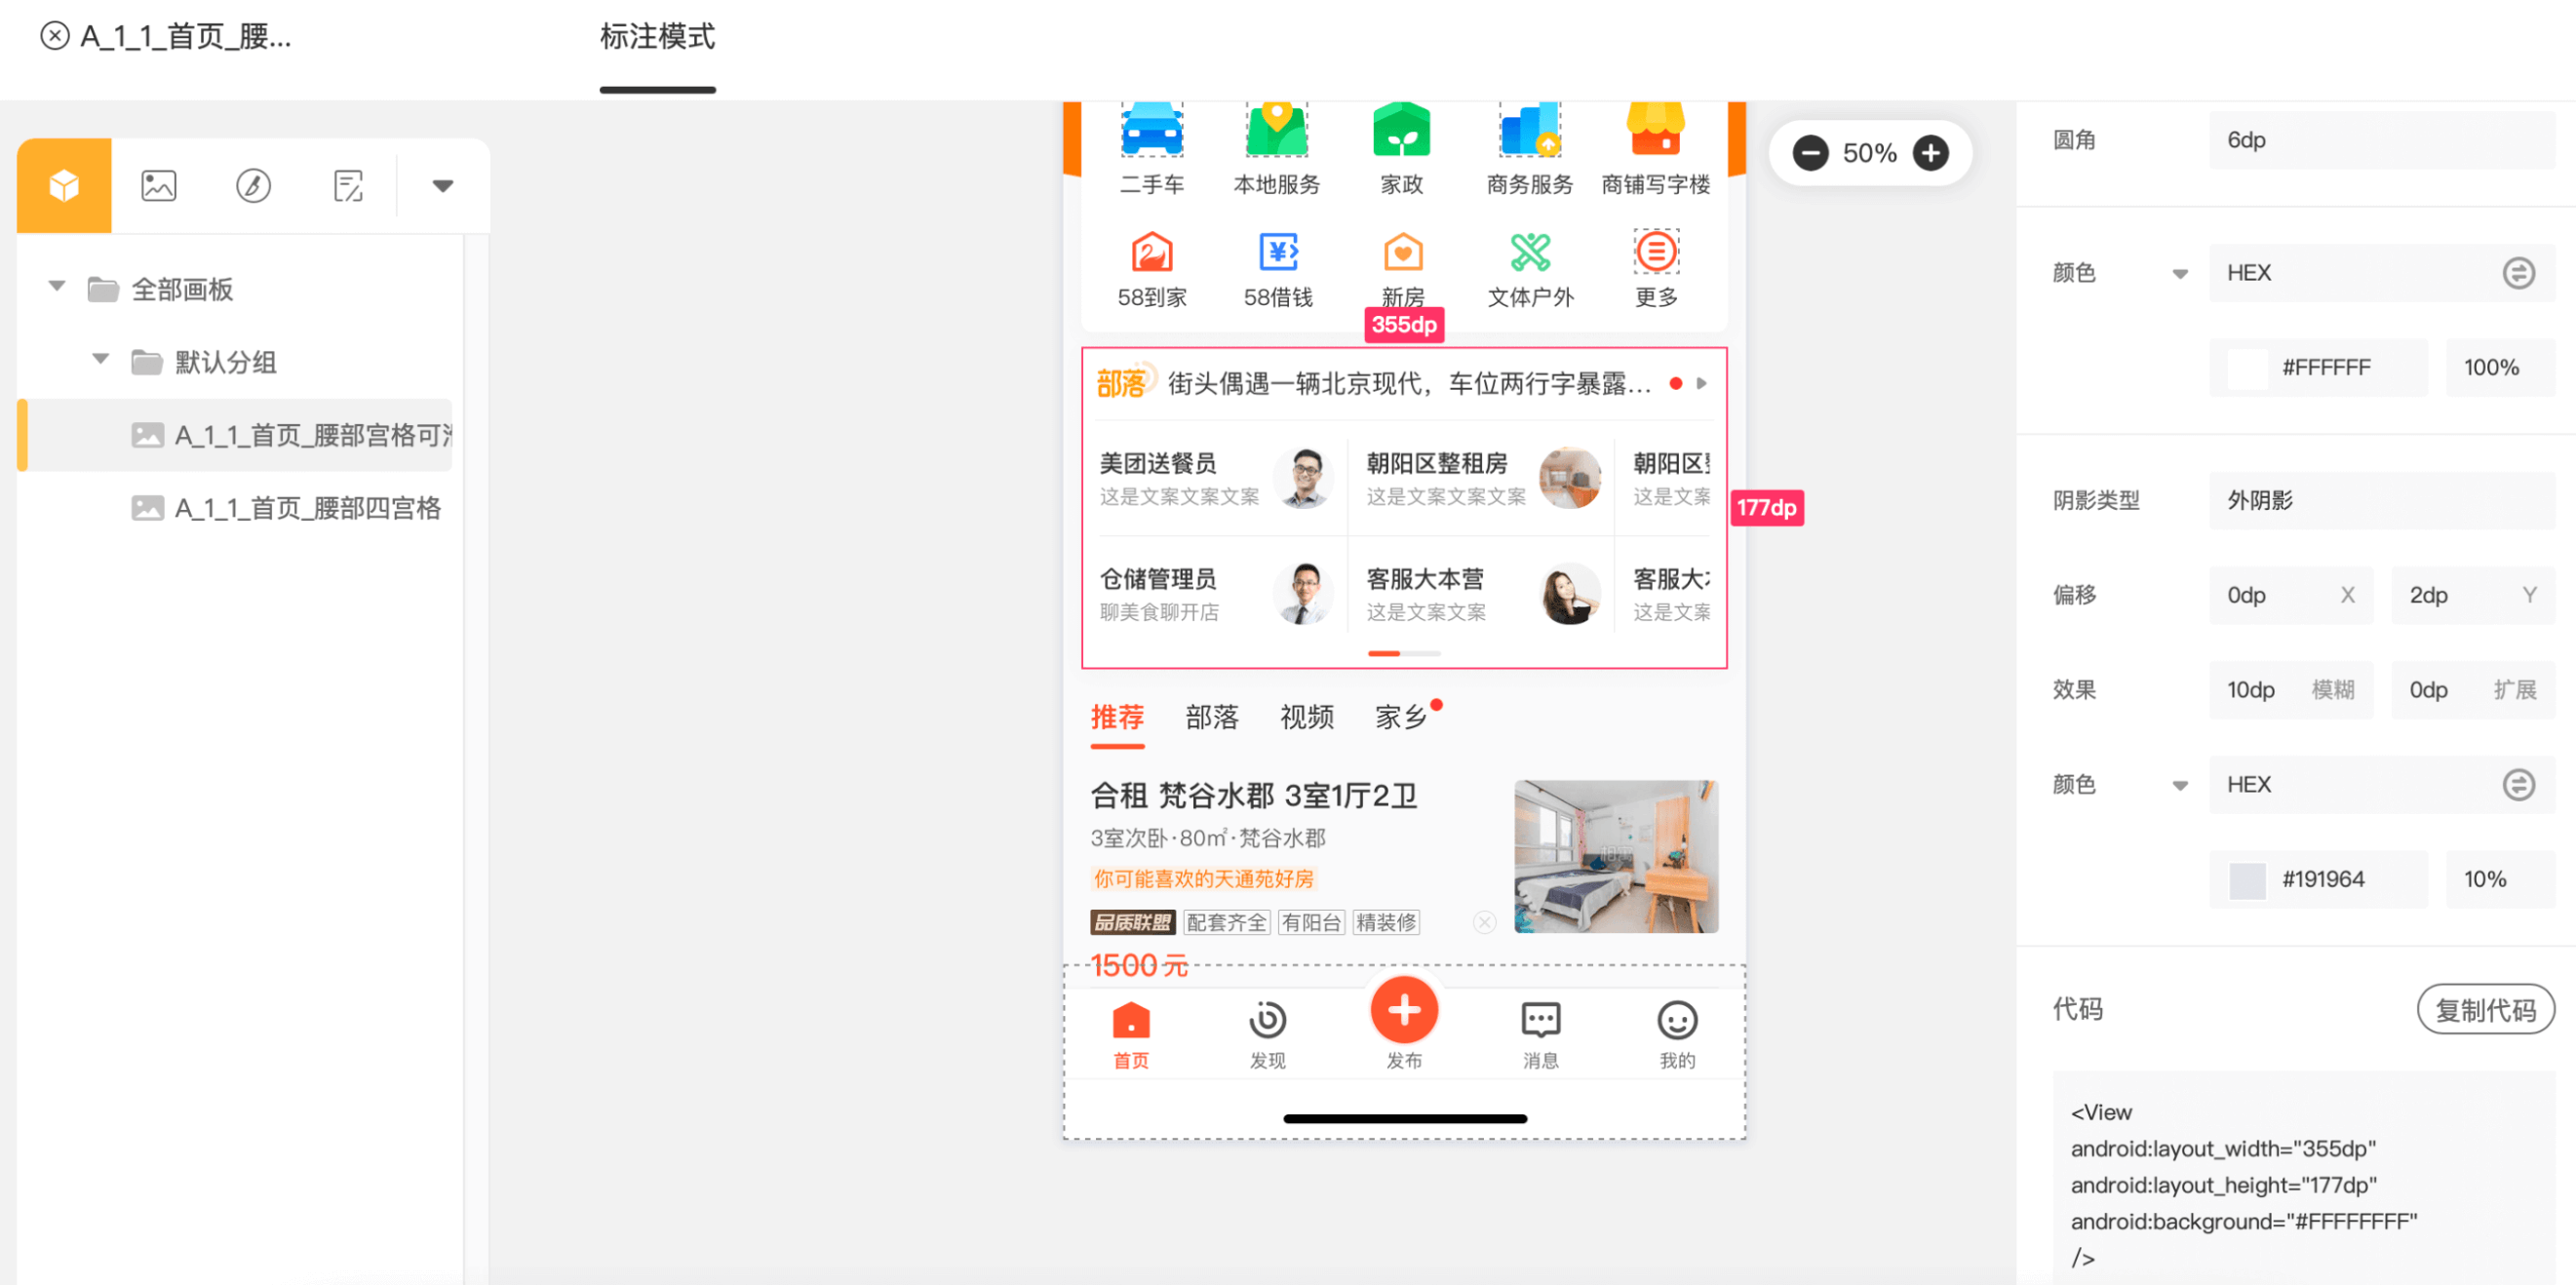Zoom in with the plus button

pyautogui.click(x=1930, y=153)
